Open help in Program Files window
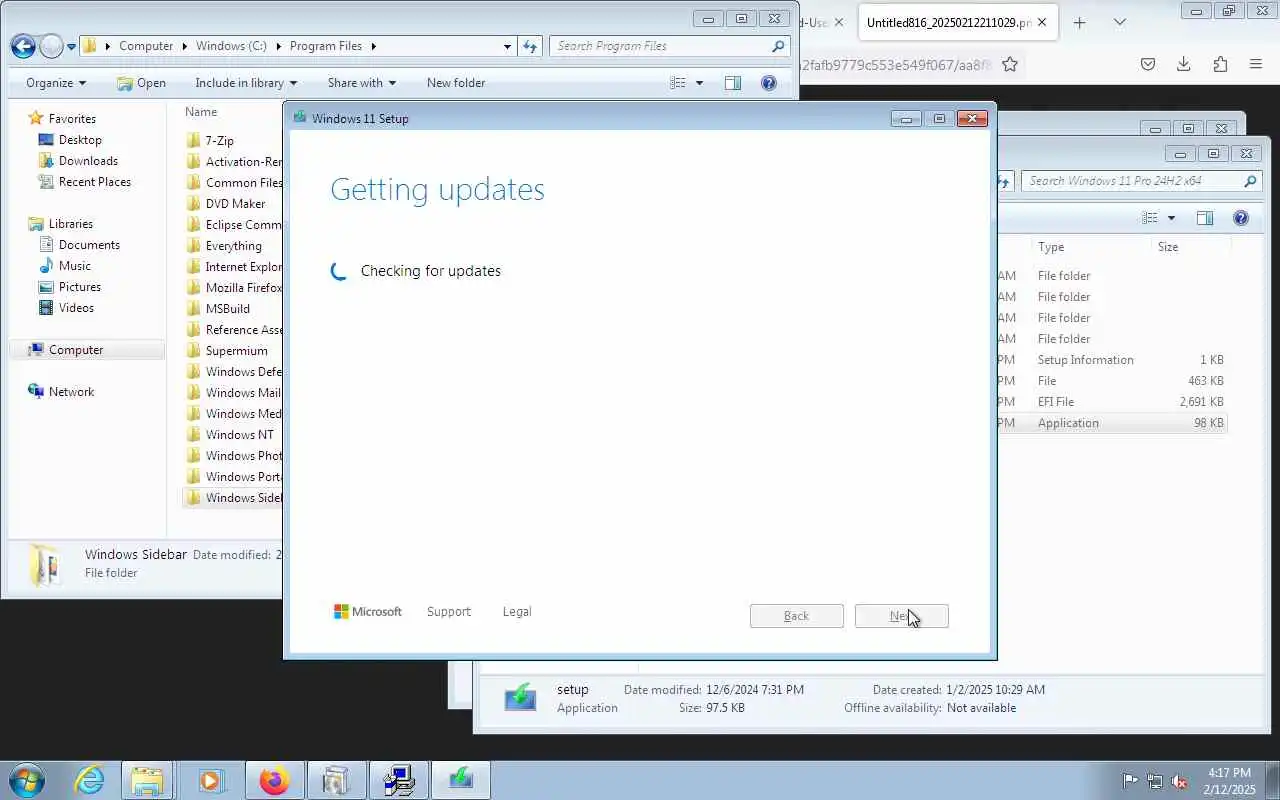Viewport: 1280px width, 800px height. point(769,83)
